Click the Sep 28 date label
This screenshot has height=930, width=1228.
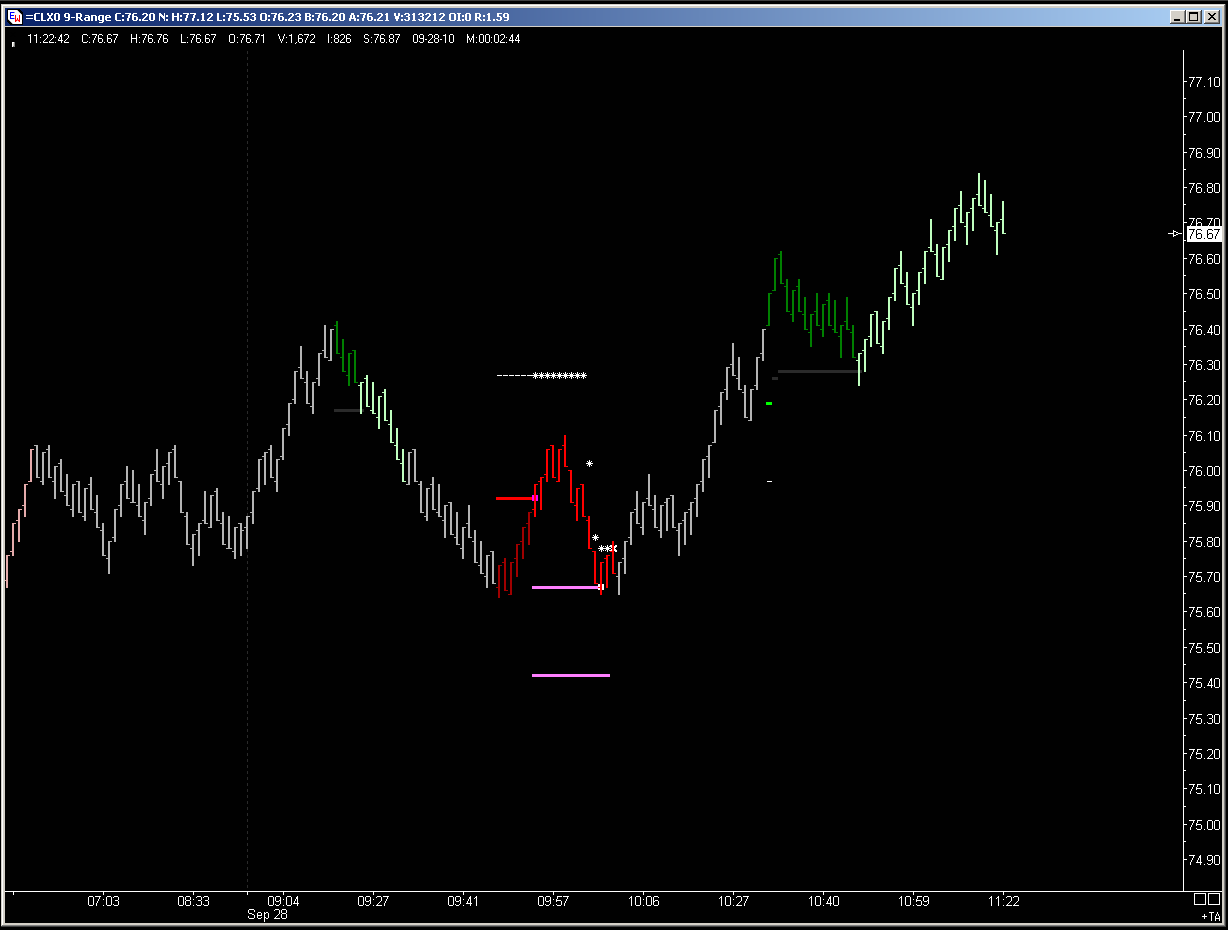267,915
